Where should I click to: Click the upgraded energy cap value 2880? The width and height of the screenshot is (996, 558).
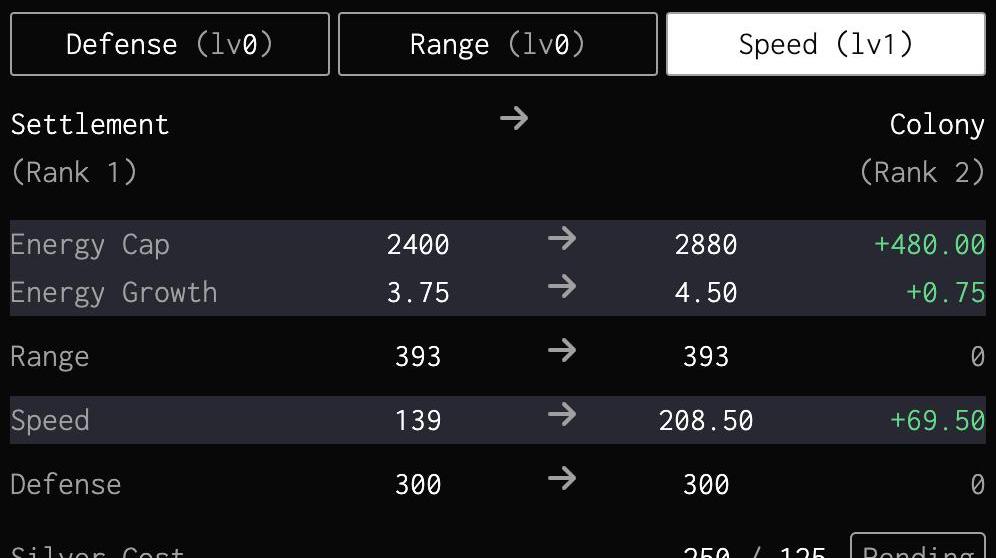[705, 245]
